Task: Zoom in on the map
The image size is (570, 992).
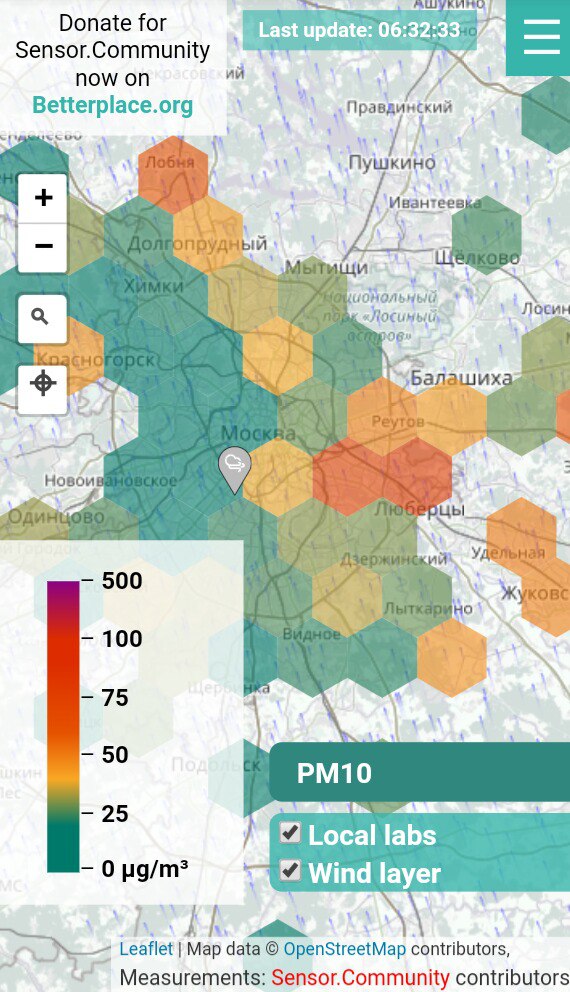Action: click(x=43, y=198)
